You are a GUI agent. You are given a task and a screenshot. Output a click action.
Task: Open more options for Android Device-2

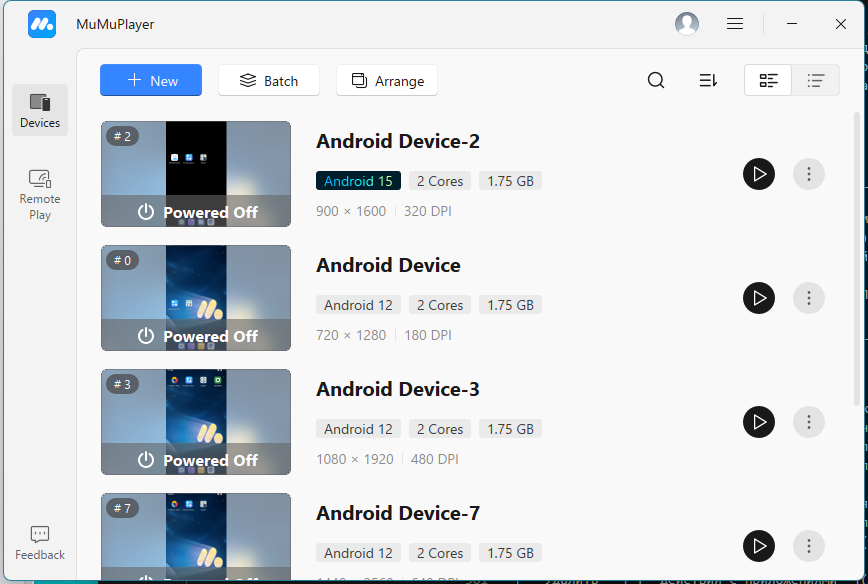(x=809, y=174)
